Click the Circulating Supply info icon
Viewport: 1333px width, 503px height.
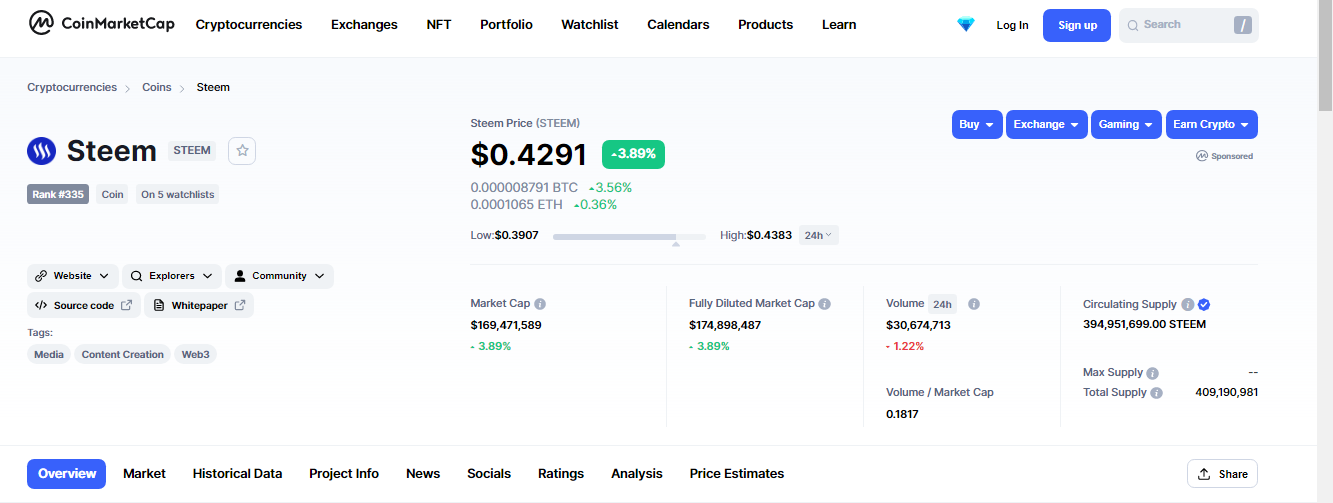(1187, 304)
